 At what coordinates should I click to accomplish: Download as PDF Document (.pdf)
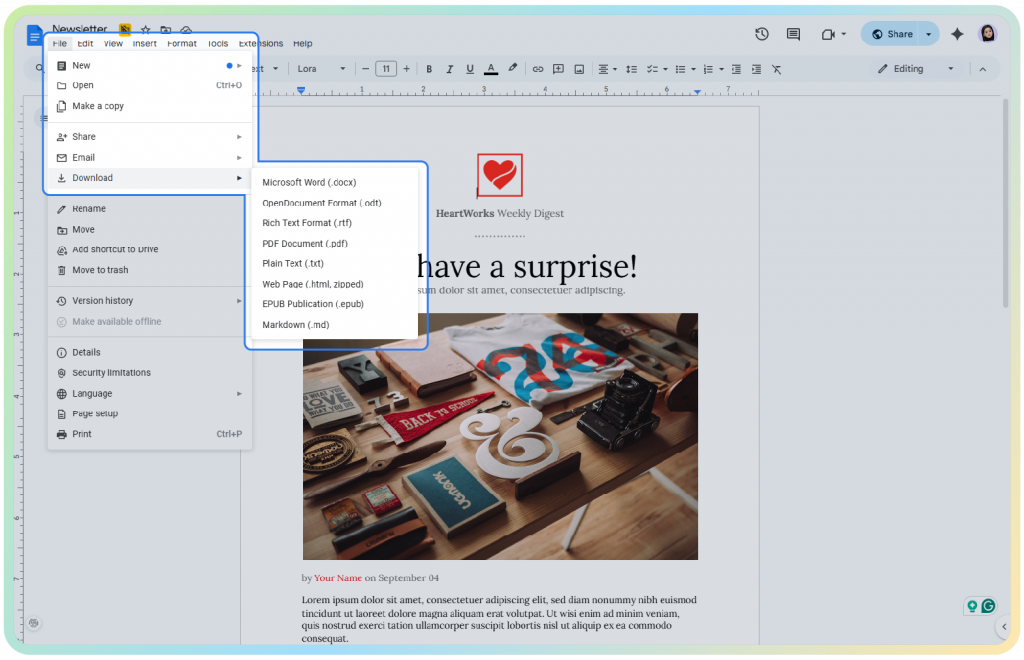point(334,244)
